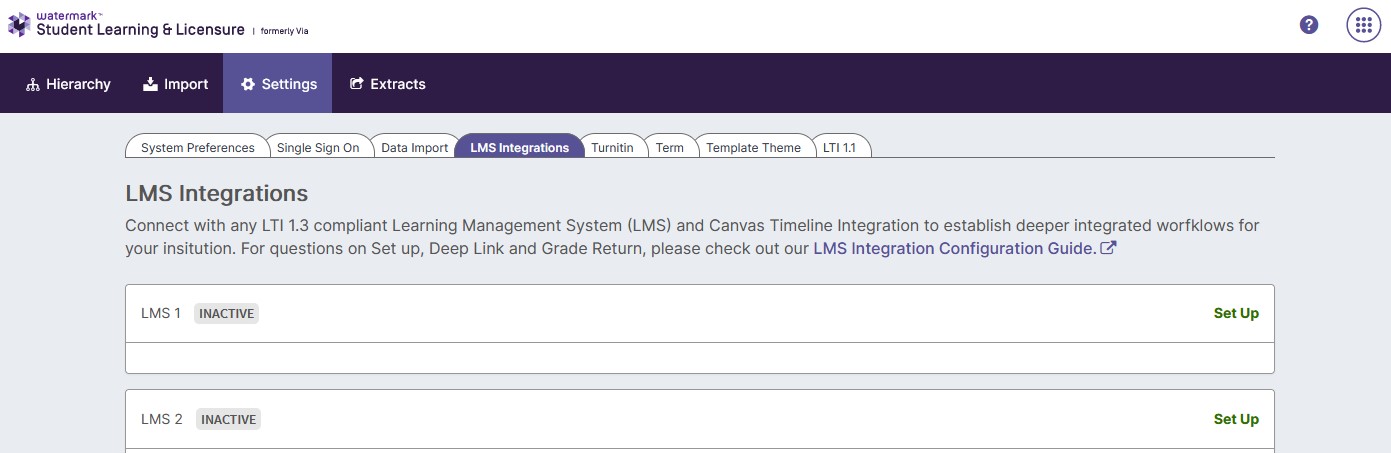Click the INACTIVE badge next to LMS 1
Screen dimensions: 1391x453
pos(226,313)
